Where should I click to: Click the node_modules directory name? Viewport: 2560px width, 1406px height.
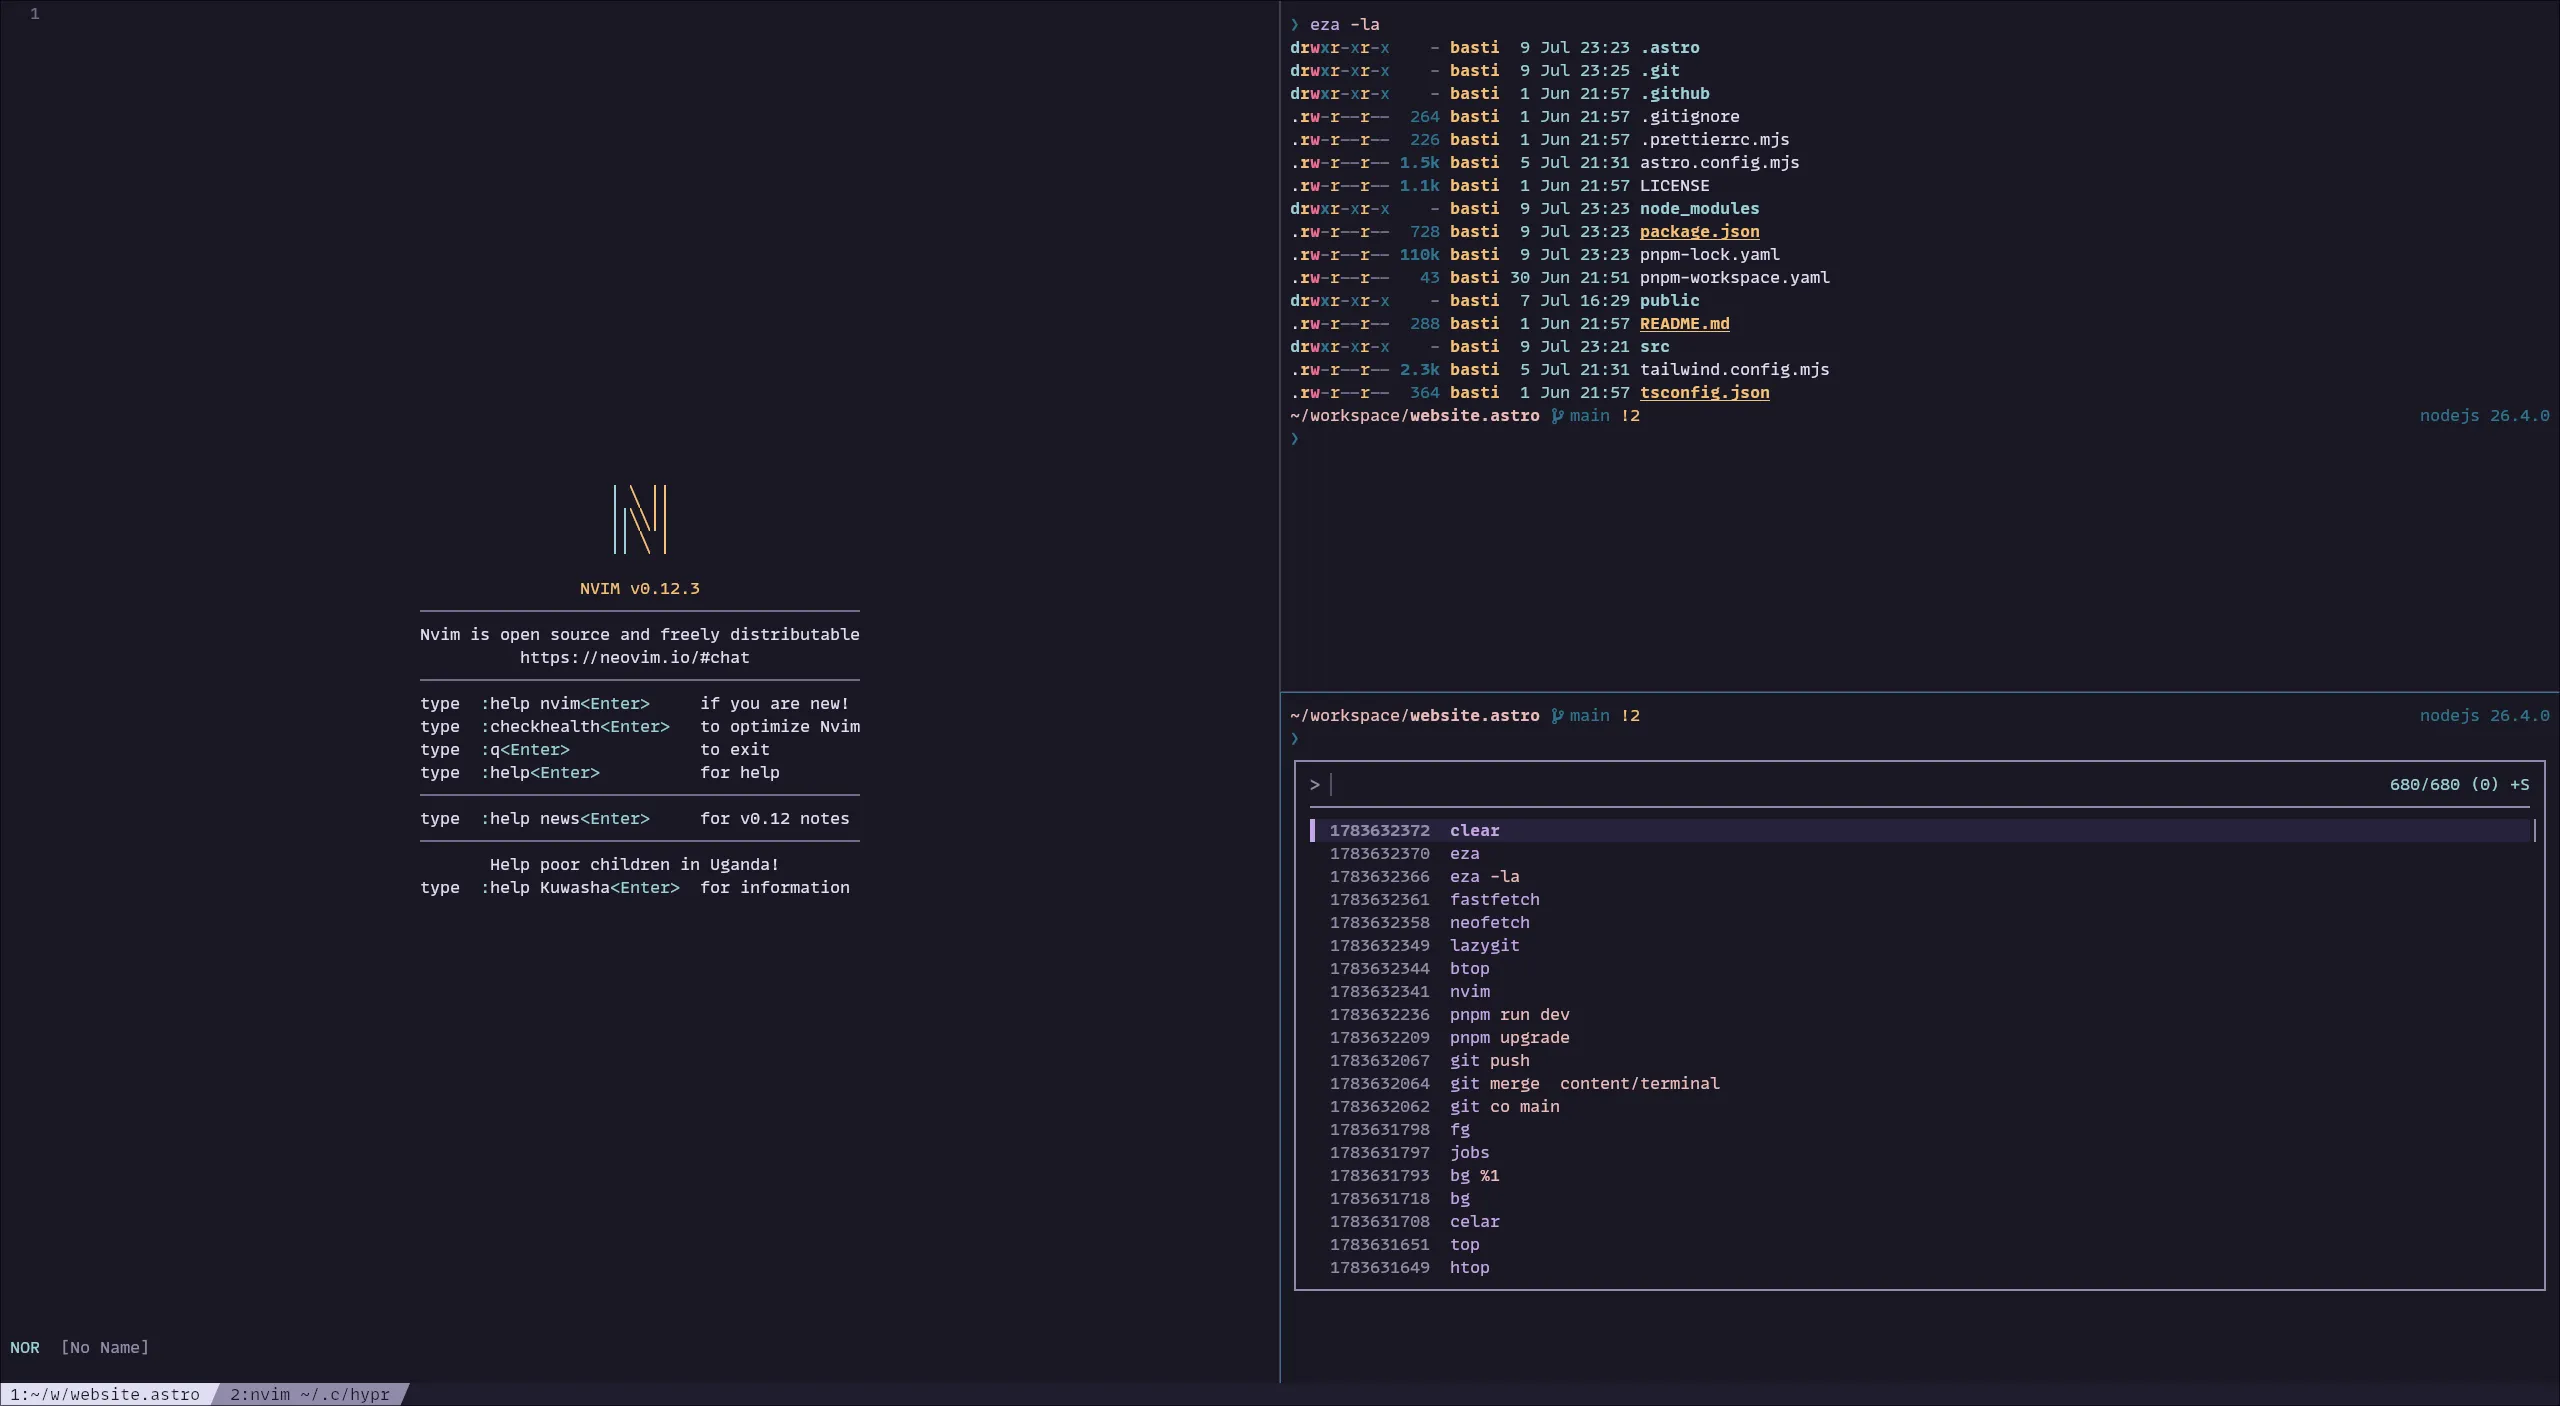1699,209
